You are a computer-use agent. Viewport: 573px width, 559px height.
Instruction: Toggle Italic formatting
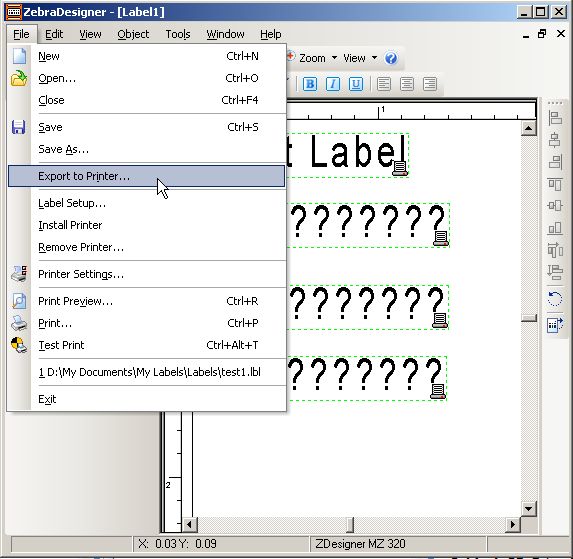[x=333, y=84]
